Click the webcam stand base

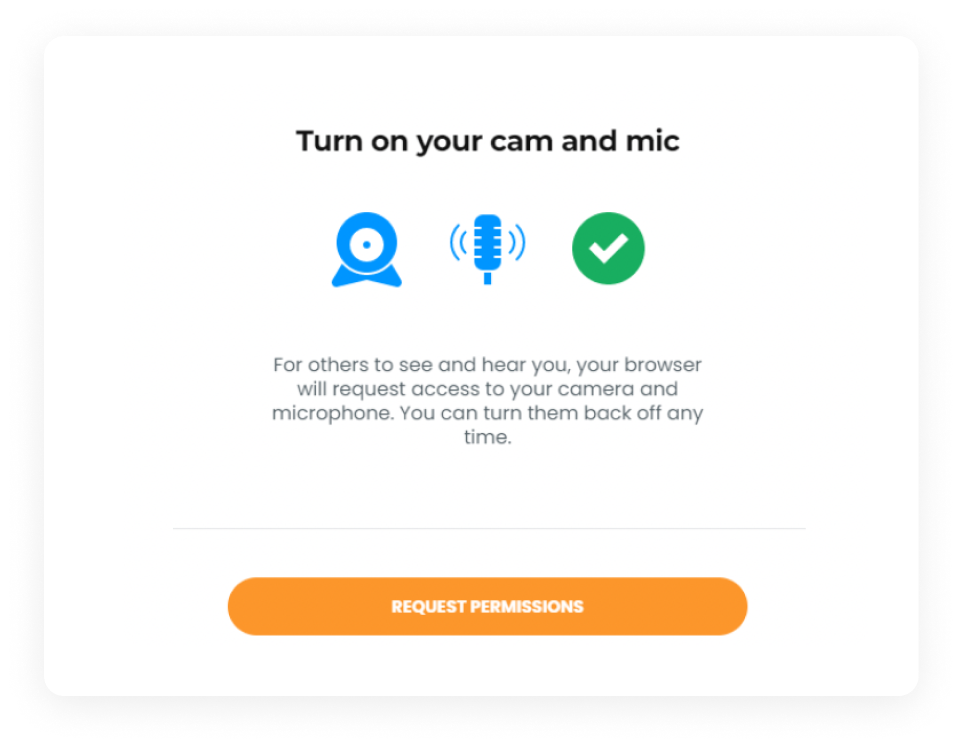click(367, 277)
